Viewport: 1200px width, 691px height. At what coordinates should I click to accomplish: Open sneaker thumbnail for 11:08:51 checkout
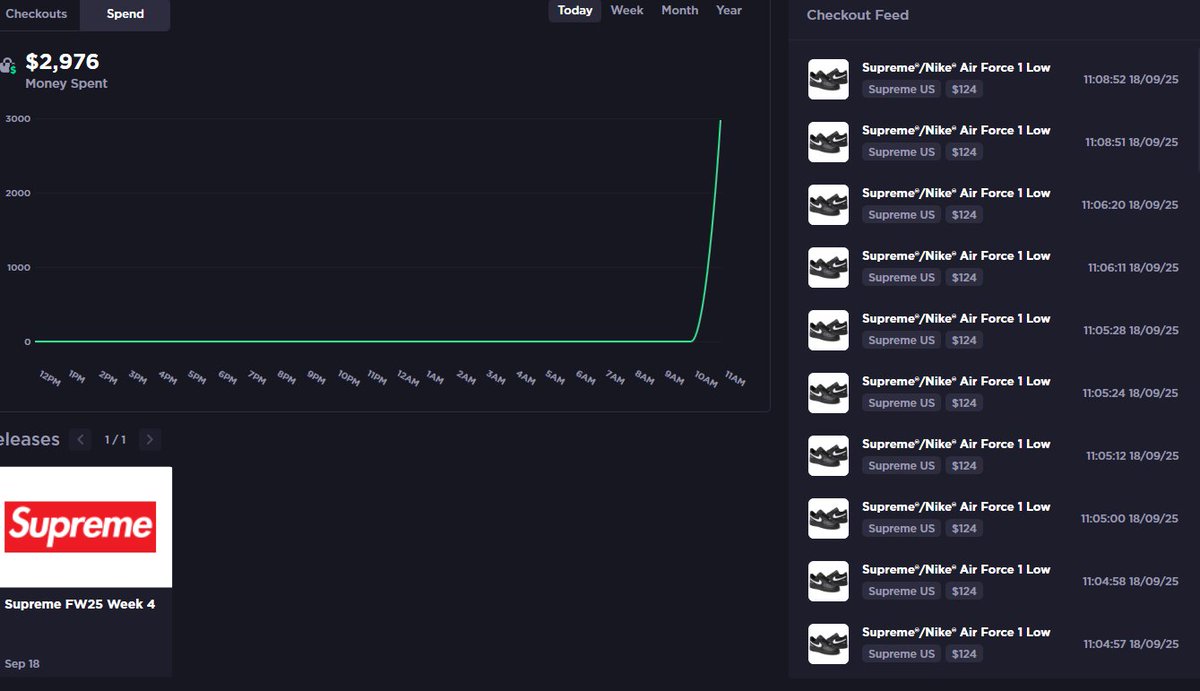click(x=828, y=142)
